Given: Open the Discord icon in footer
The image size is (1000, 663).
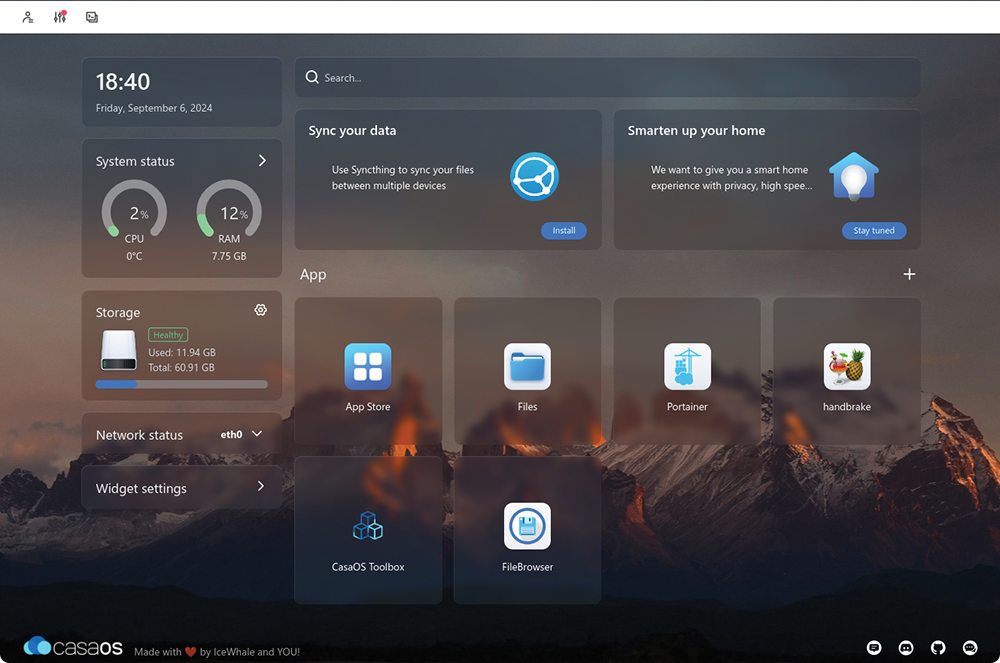Looking at the screenshot, I should click(x=906, y=648).
